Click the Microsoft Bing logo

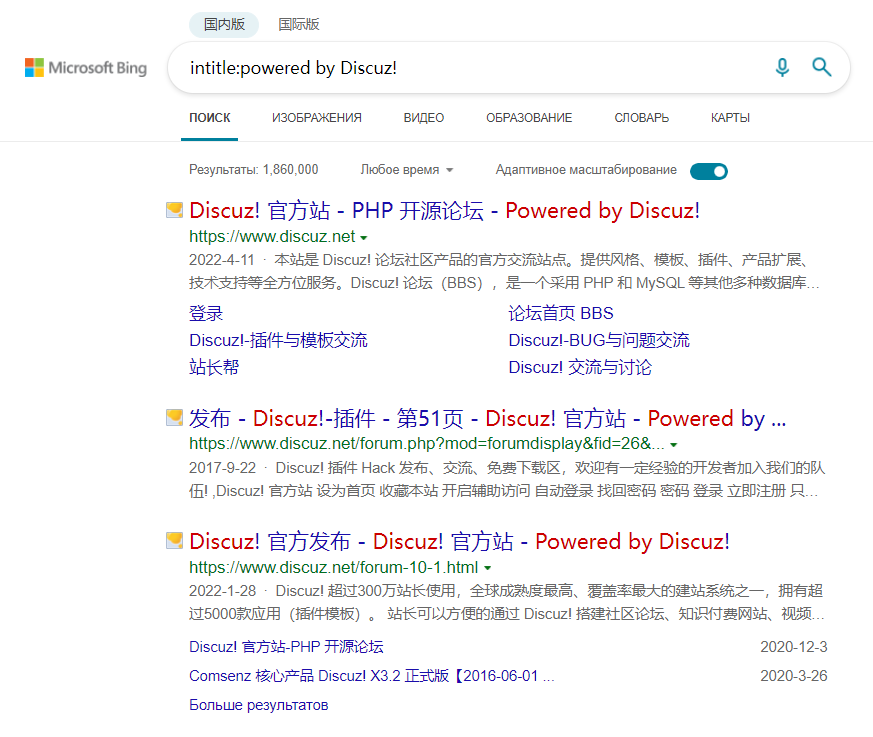[86, 68]
